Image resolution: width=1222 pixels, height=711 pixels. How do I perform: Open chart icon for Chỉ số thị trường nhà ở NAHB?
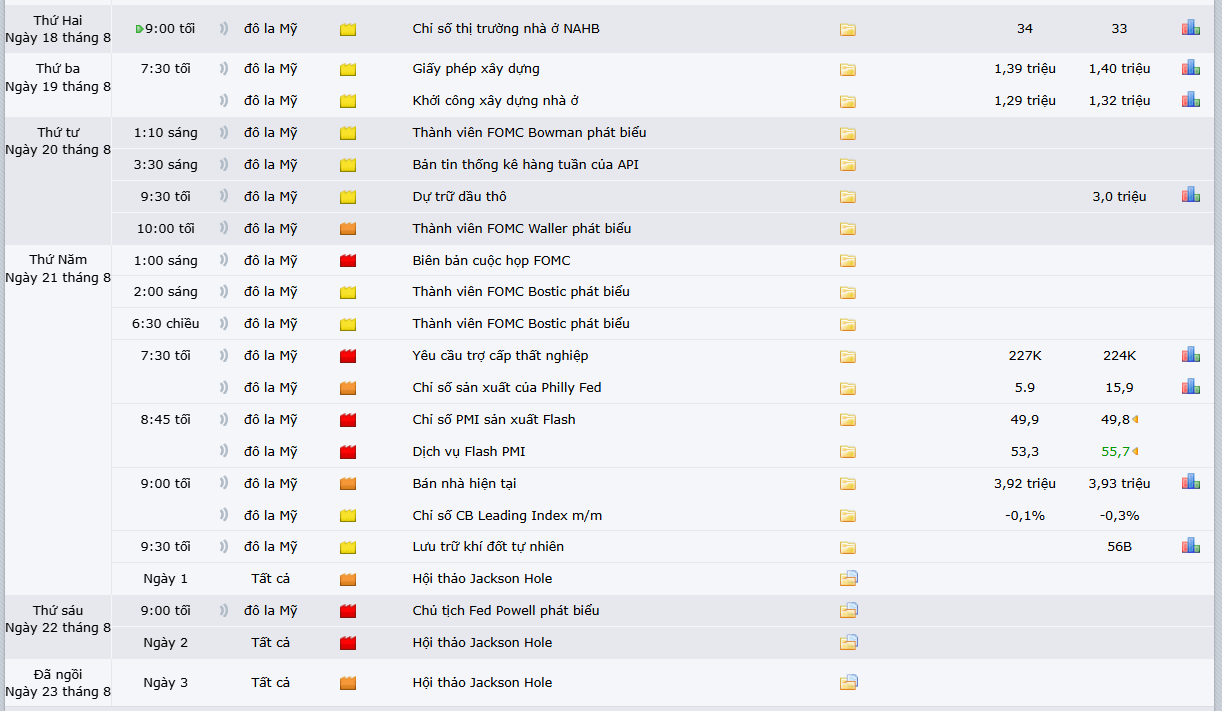coord(1190,29)
